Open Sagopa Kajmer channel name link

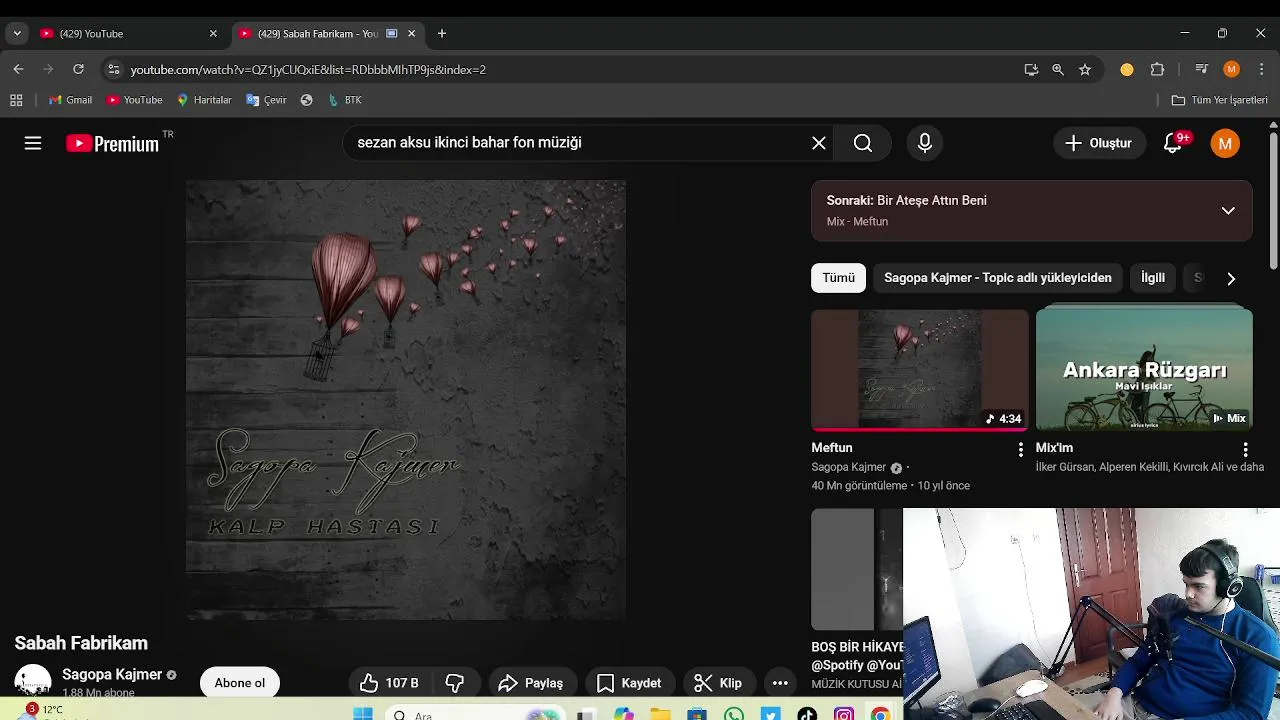[x=112, y=675]
